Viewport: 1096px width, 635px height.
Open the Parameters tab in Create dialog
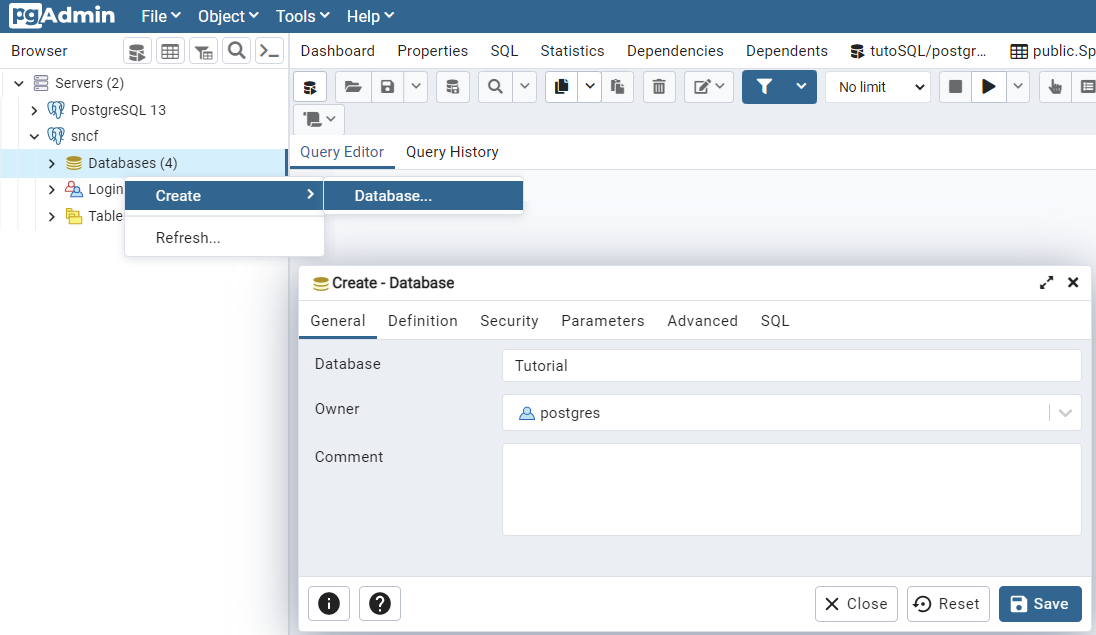pos(603,321)
